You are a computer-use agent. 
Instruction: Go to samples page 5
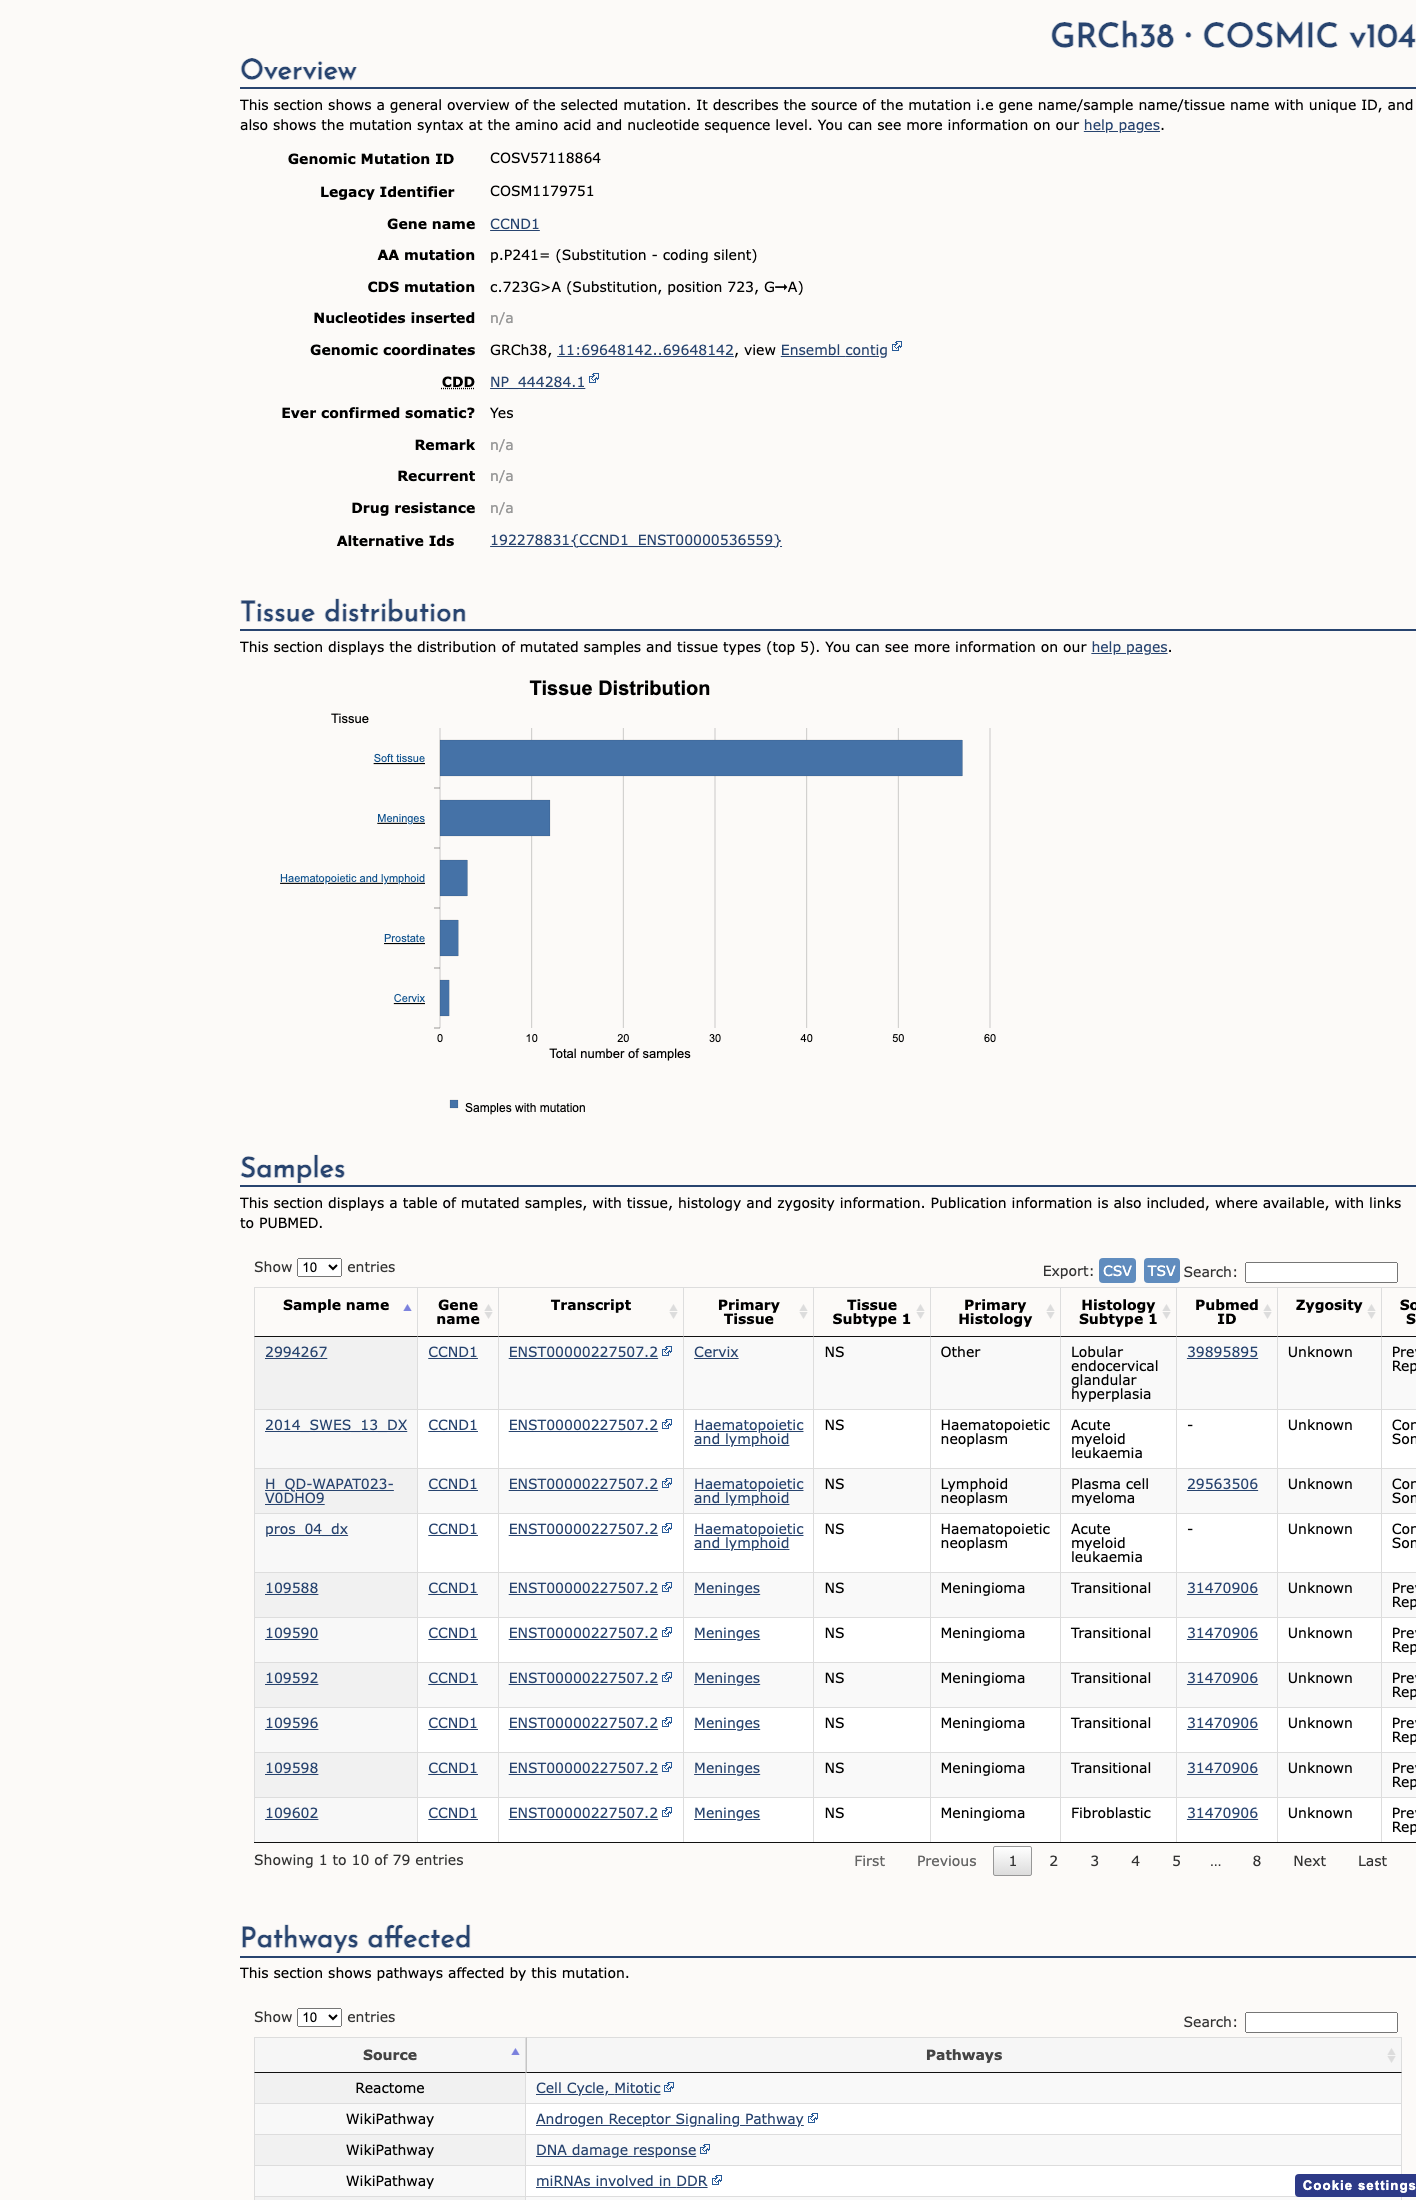[x=1176, y=1861]
